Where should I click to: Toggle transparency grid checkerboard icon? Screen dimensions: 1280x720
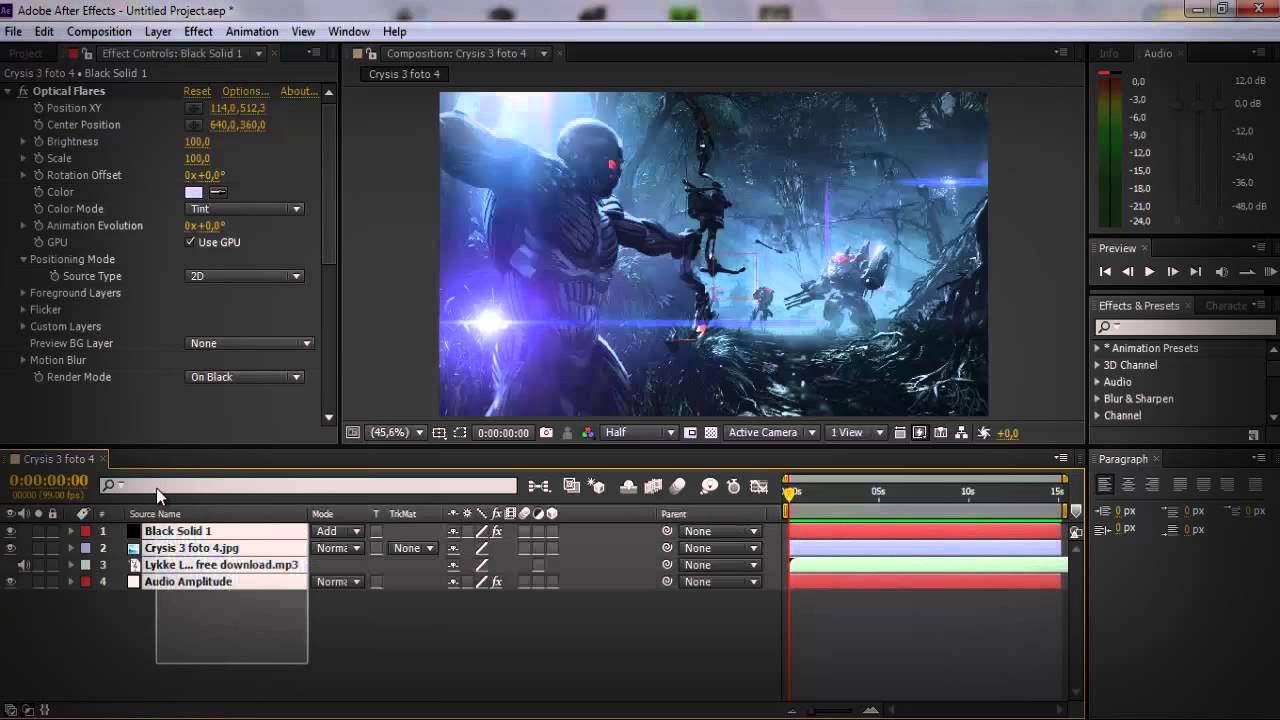[x=711, y=433]
